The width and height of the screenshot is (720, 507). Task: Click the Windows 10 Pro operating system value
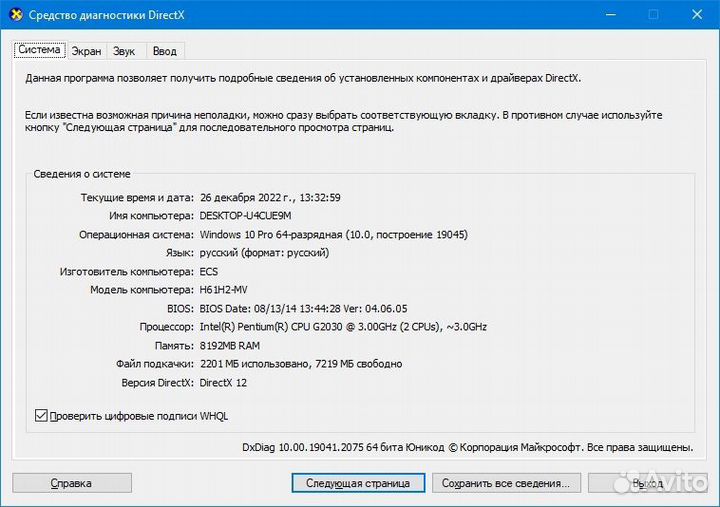point(333,234)
